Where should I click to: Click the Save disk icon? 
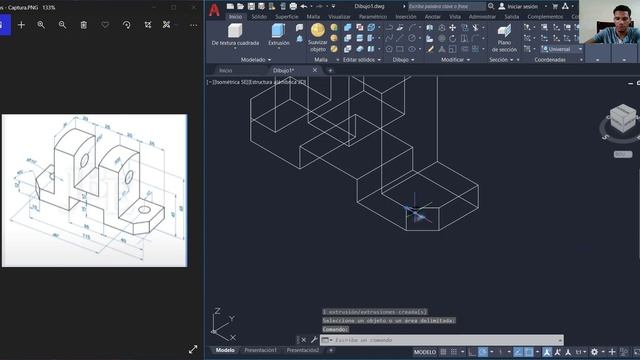[x=251, y=6]
